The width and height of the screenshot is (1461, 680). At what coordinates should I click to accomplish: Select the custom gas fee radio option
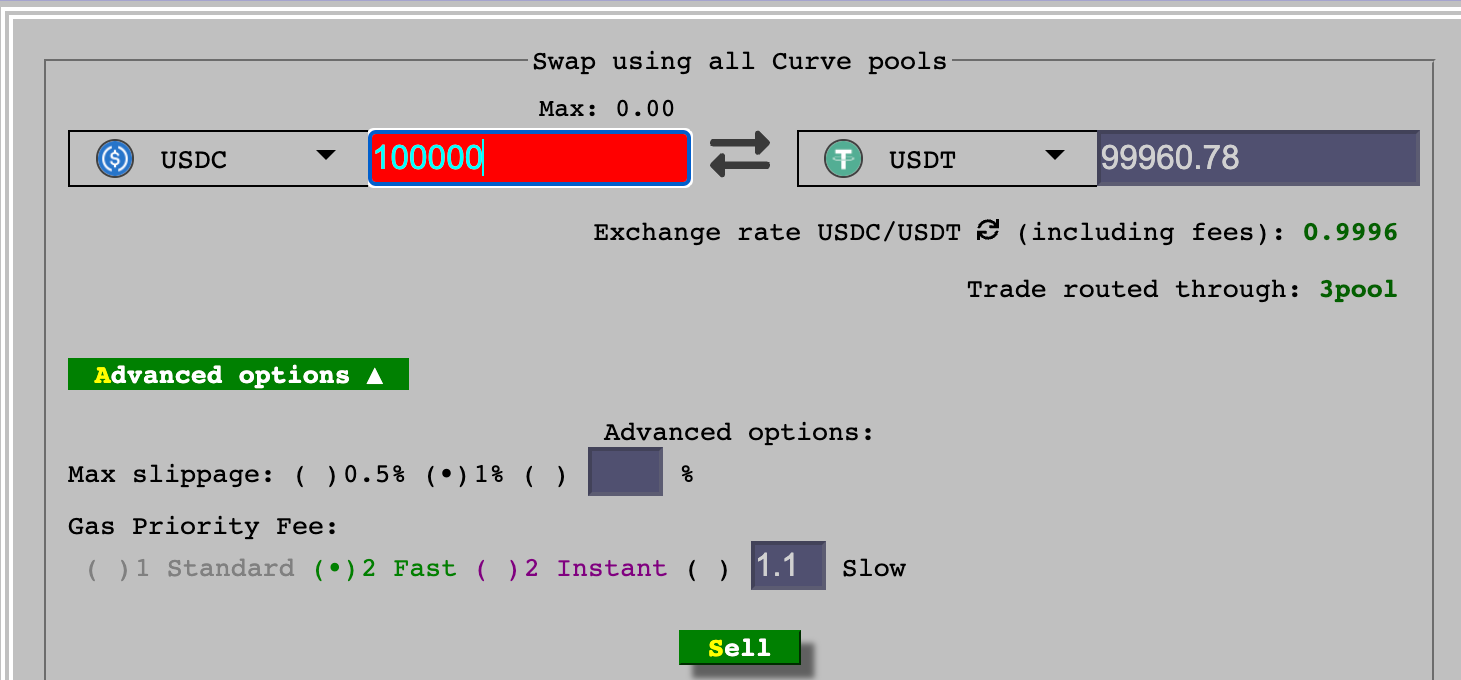coord(708,569)
